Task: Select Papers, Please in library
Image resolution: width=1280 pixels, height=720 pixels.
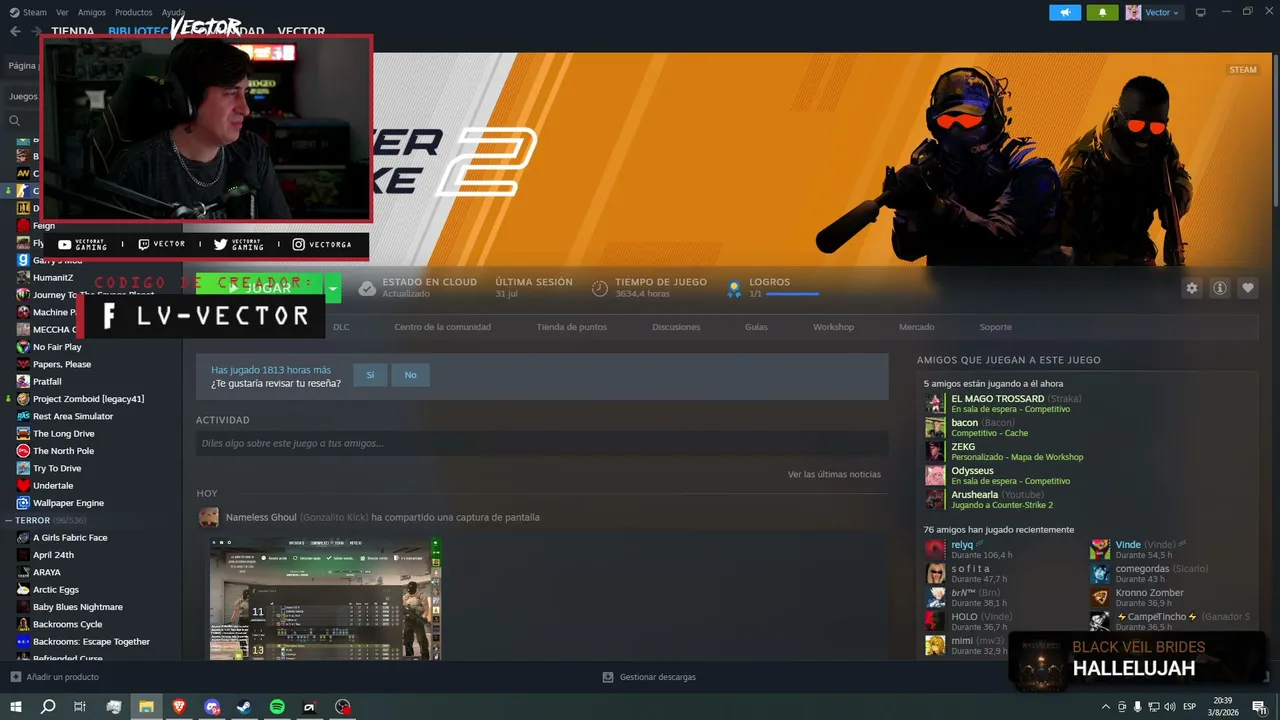Action: click(x=62, y=364)
